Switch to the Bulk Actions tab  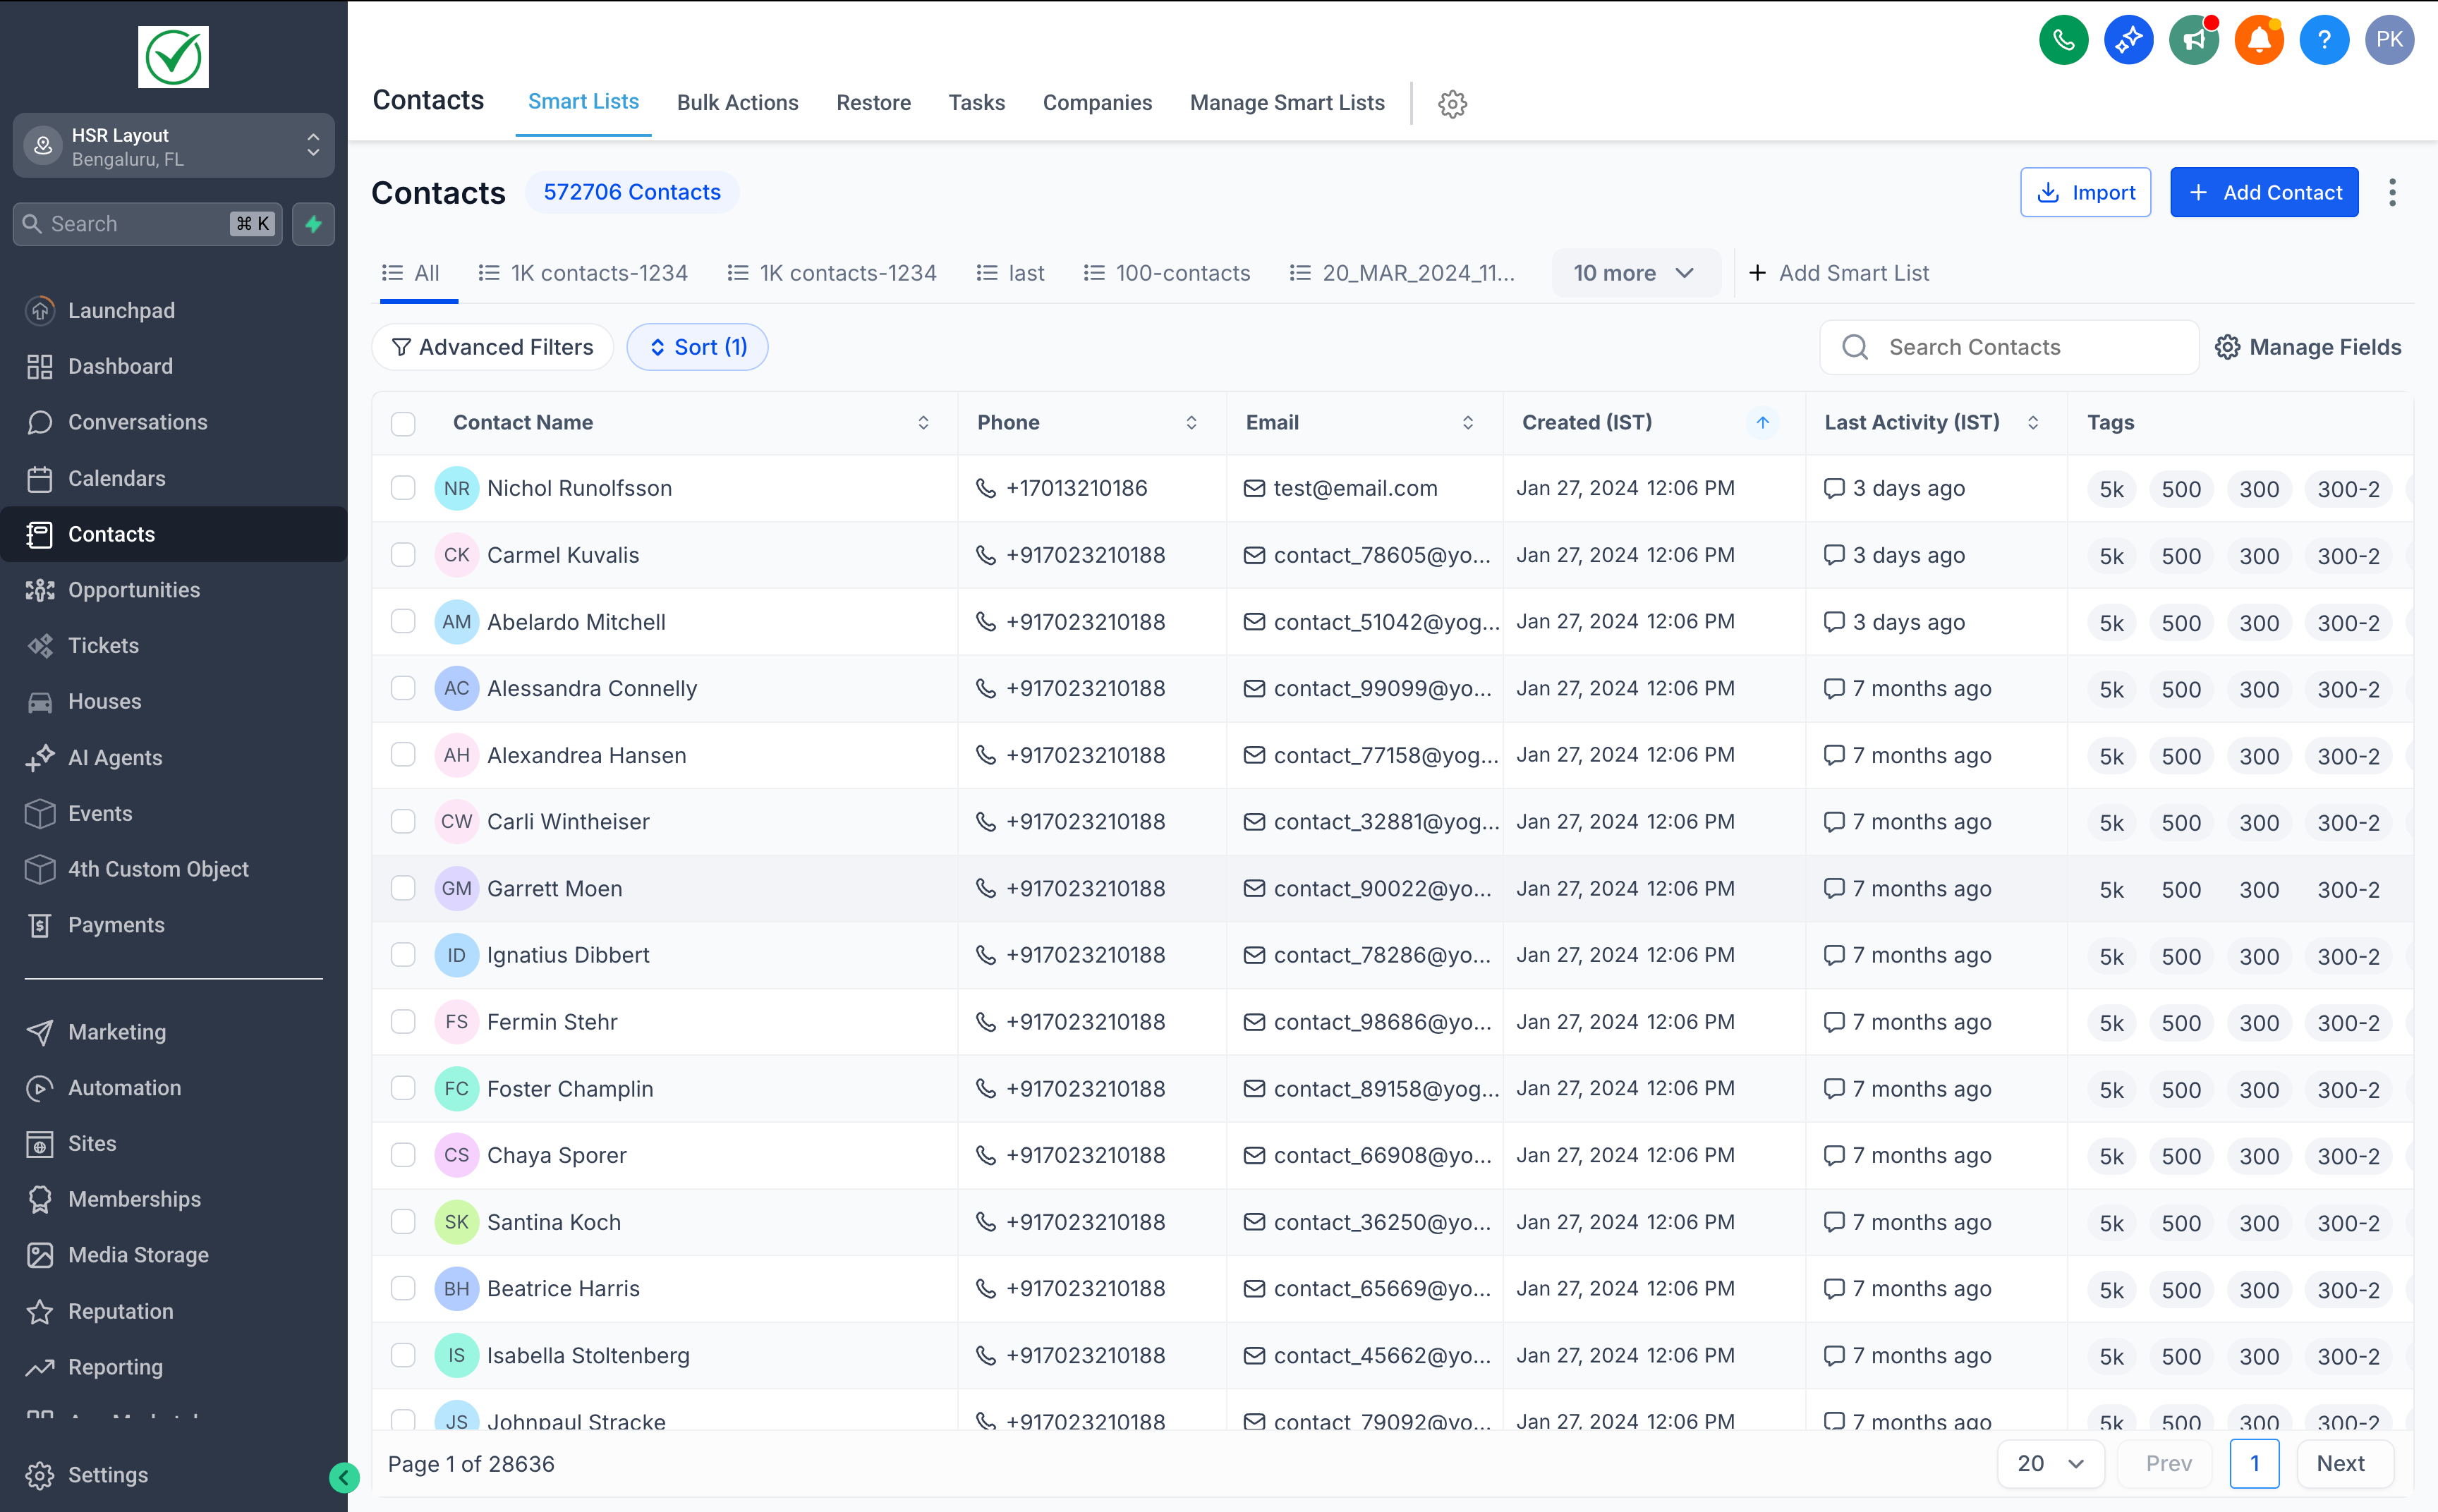(737, 102)
